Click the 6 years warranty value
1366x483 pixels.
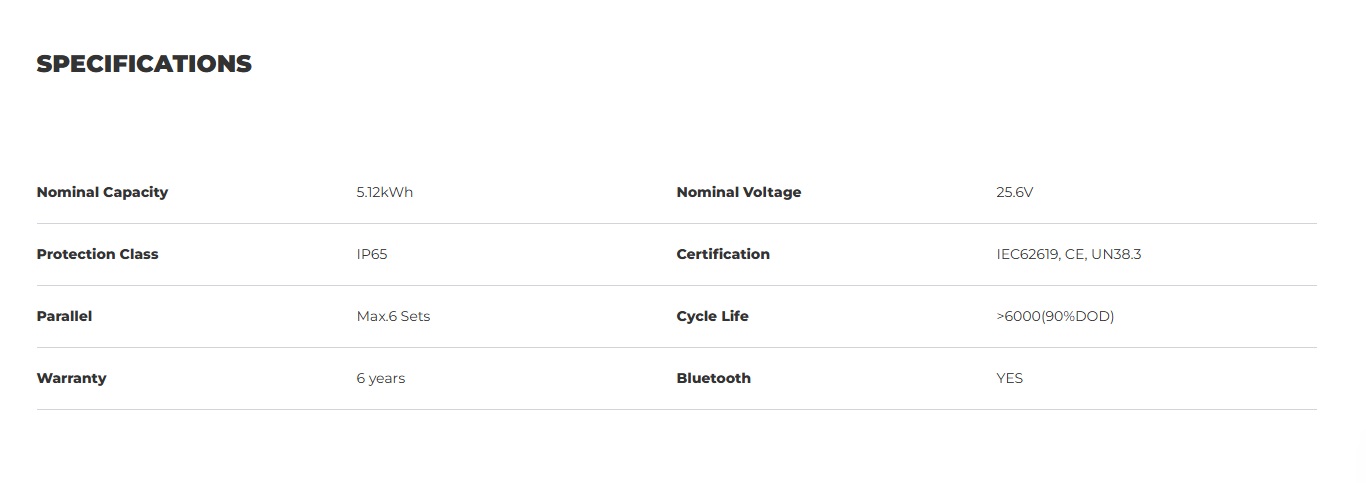(381, 378)
